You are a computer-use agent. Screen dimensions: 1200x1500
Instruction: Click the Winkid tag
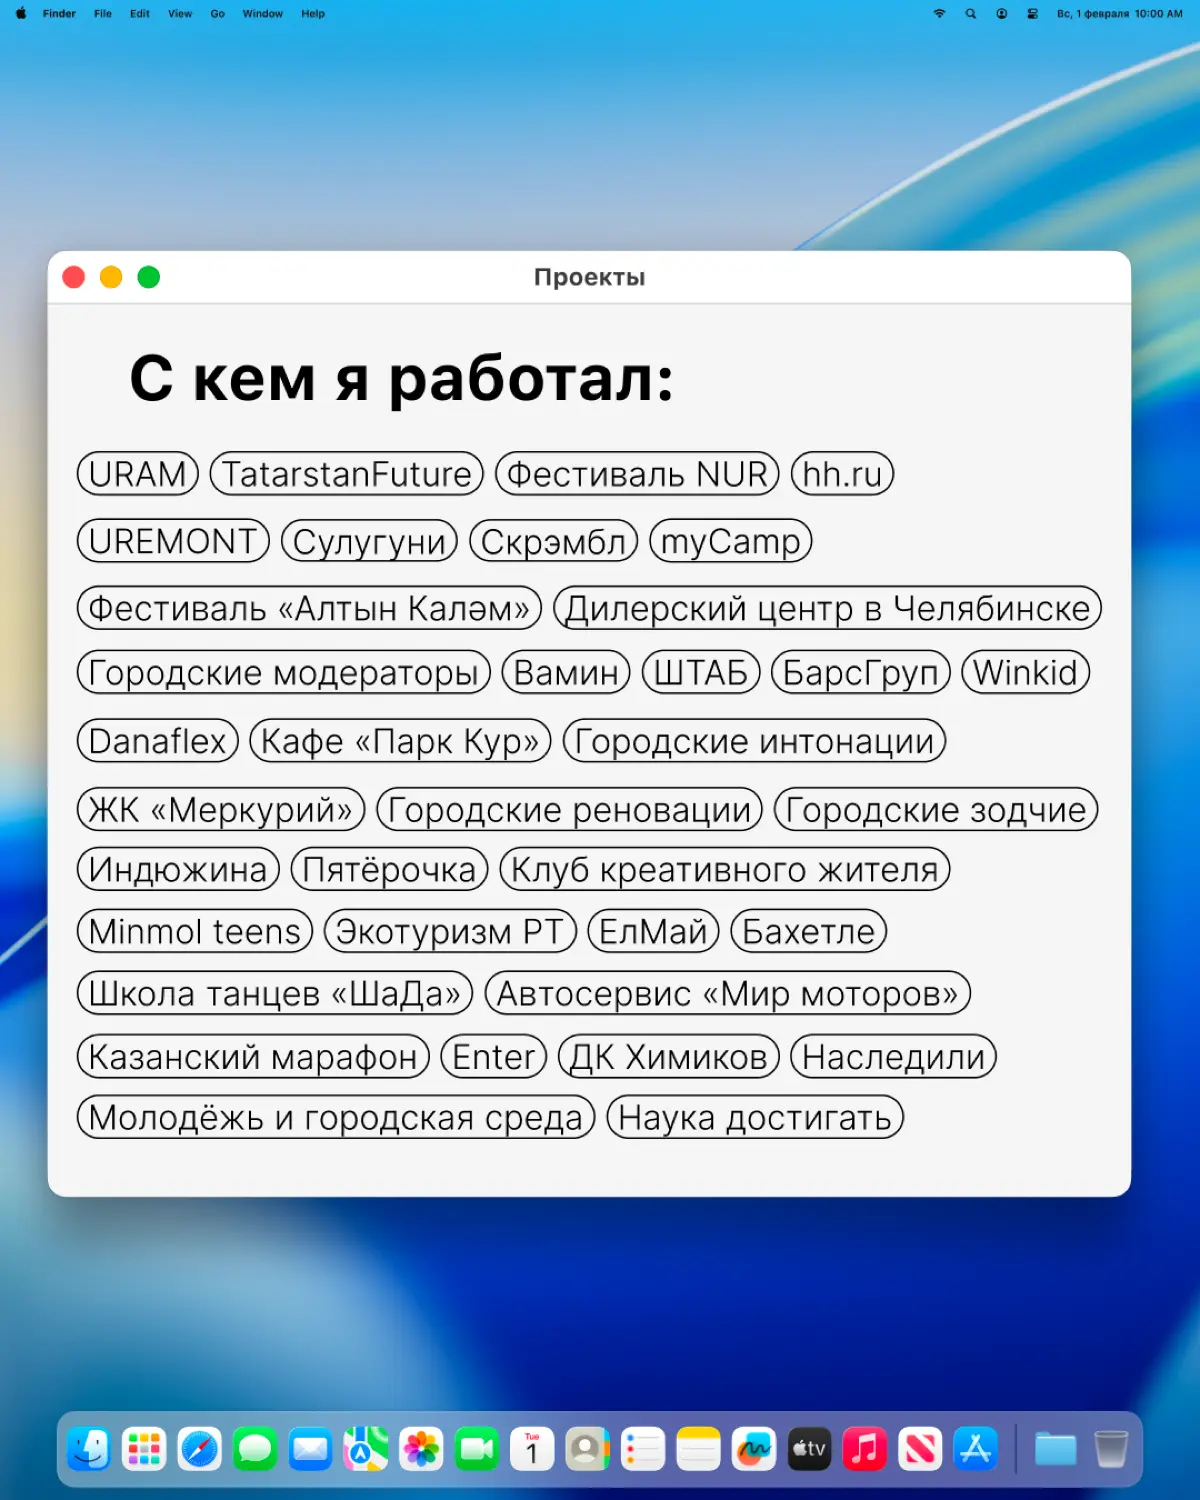[1026, 672]
